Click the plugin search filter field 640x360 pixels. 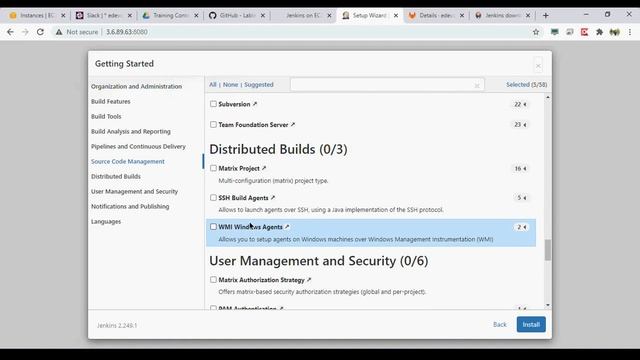pyautogui.click(x=387, y=84)
